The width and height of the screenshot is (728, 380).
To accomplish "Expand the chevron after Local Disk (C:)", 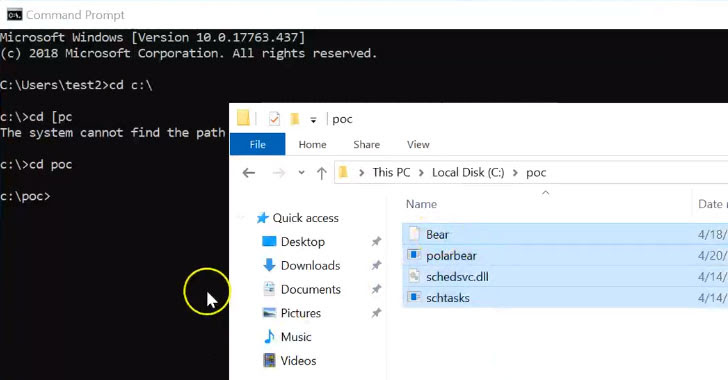I will [515, 173].
